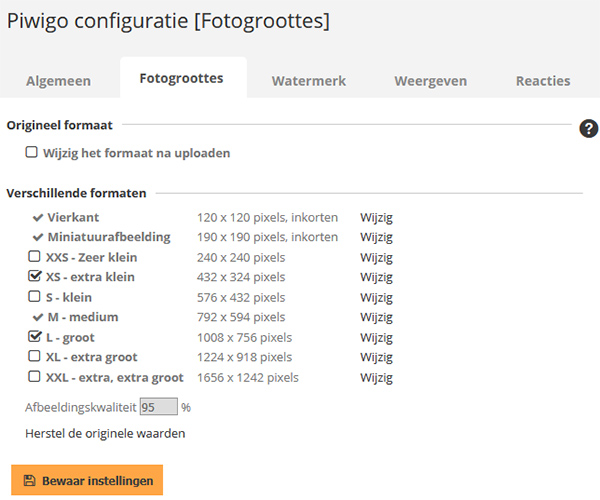Image resolution: width=600 pixels, height=500 pixels.
Task: Click Wijzig for the Vierkant format
Action: click(376, 218)
